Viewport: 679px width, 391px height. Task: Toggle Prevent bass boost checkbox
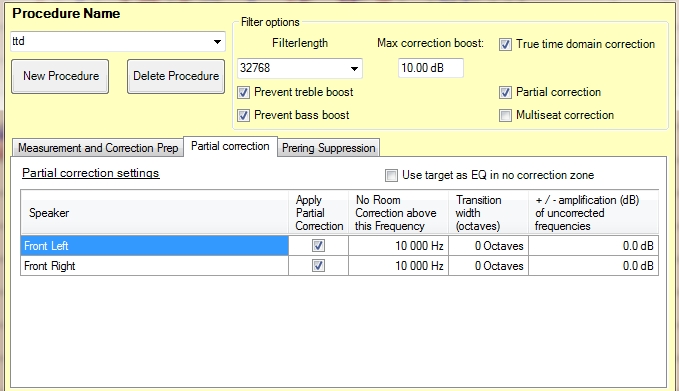click(243, 115)
